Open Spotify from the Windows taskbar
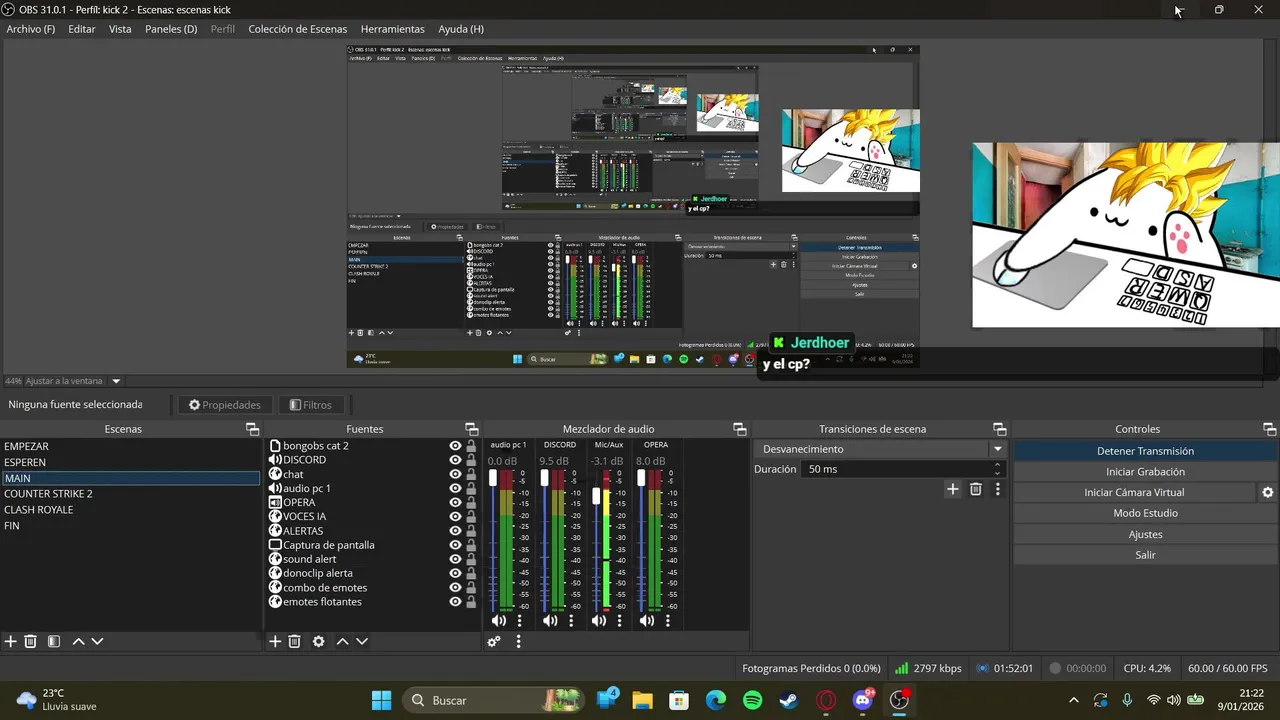Viewport: 1280px width, 720px height. pyautogui.click(x=753, y=701)
